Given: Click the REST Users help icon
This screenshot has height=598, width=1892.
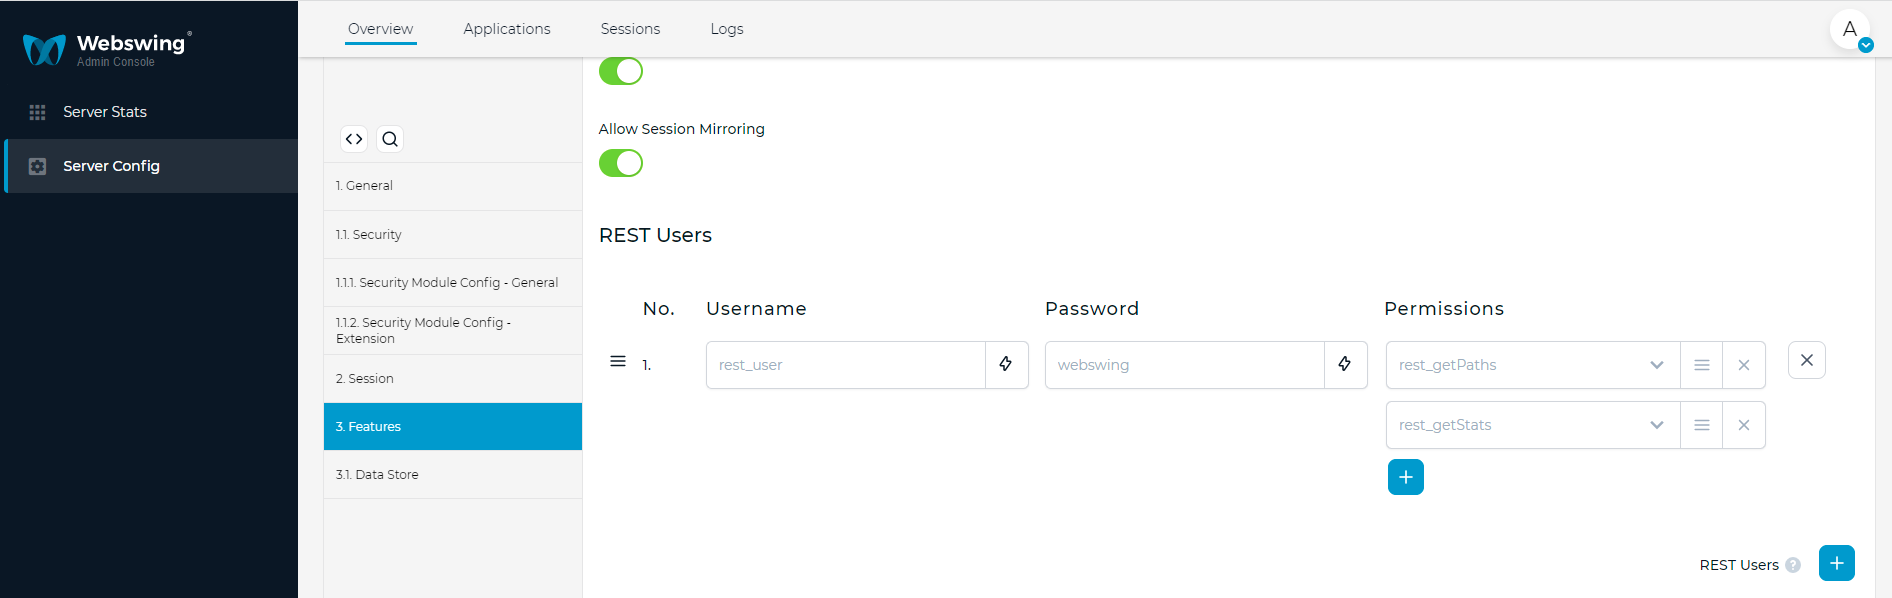Looking at the screenshot, I should coord(1793,565).
